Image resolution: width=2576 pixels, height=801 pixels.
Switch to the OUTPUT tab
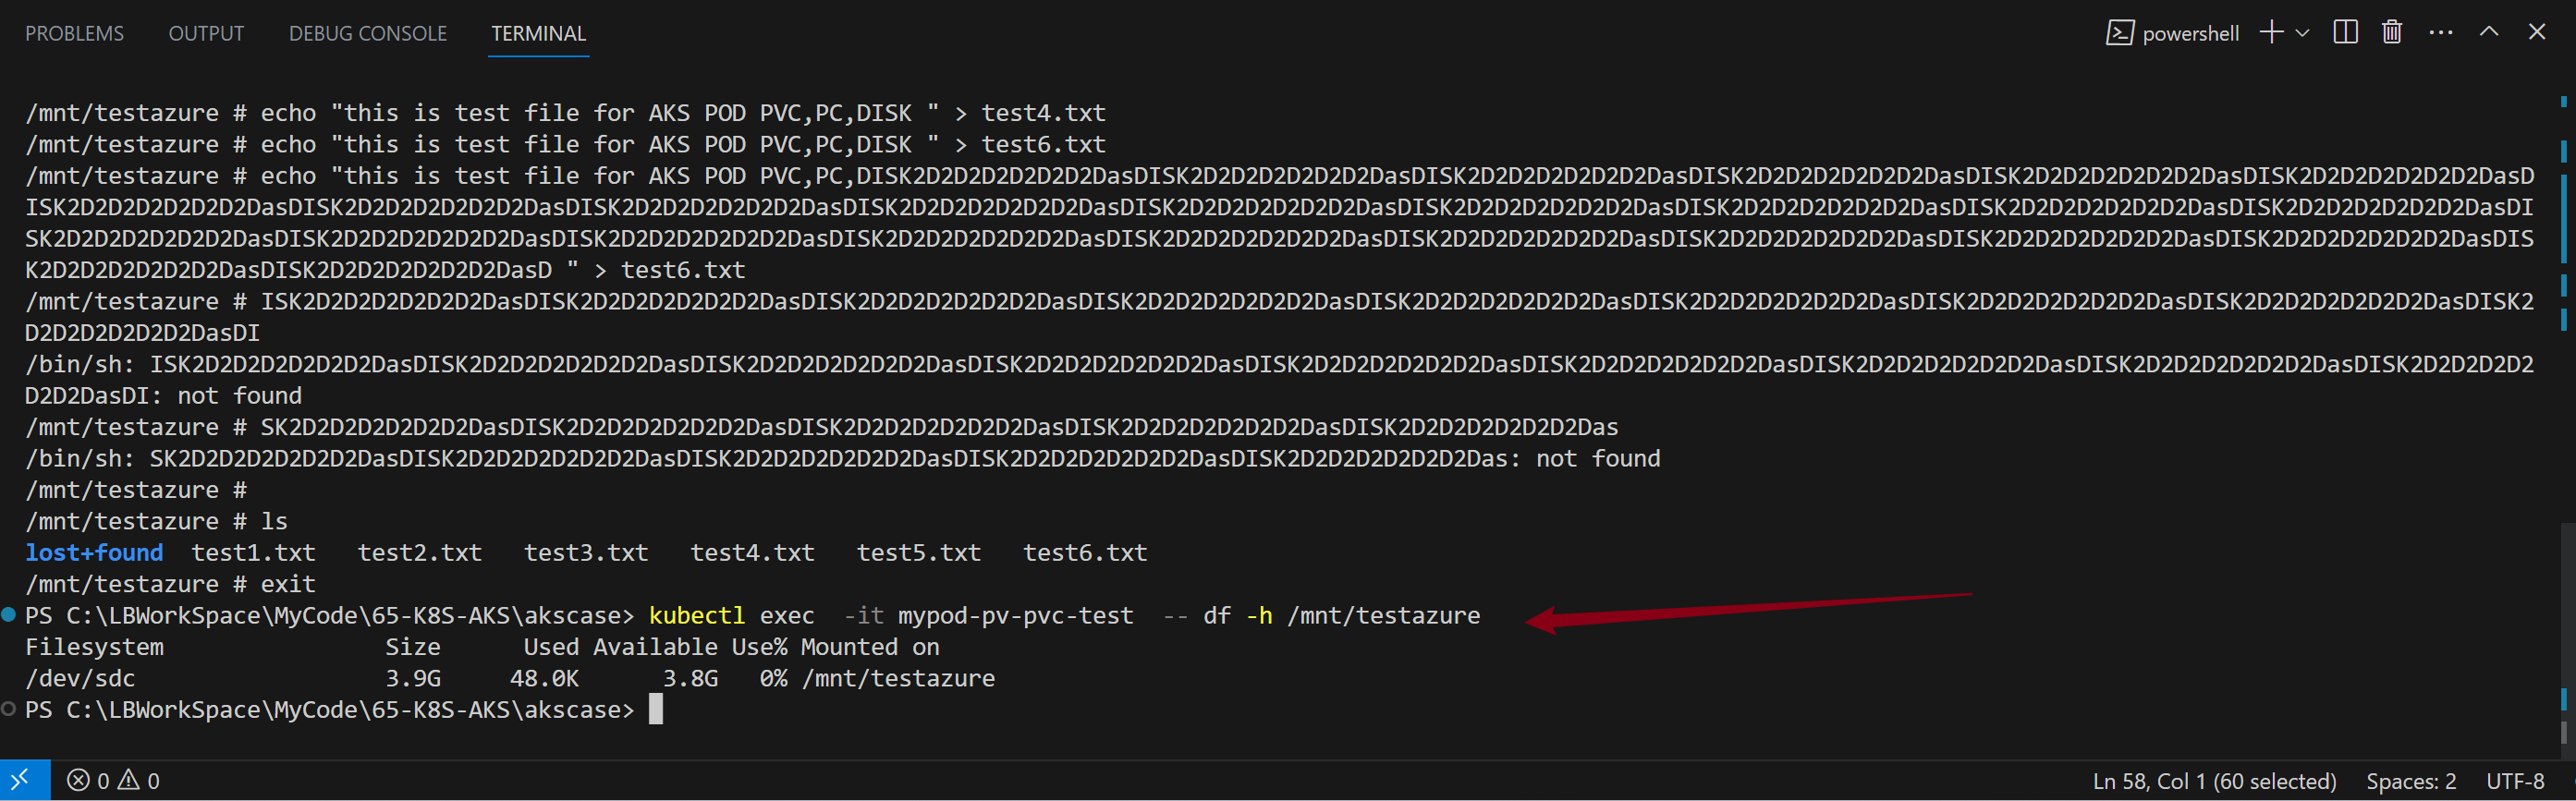click(x=206, y=34)
